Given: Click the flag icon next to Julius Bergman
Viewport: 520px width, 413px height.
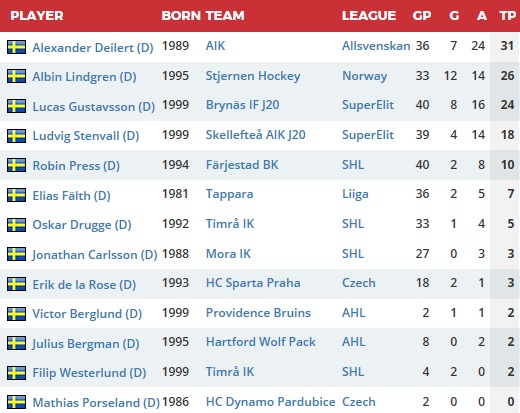Looking at the screenshot, I should coord(16,343).
